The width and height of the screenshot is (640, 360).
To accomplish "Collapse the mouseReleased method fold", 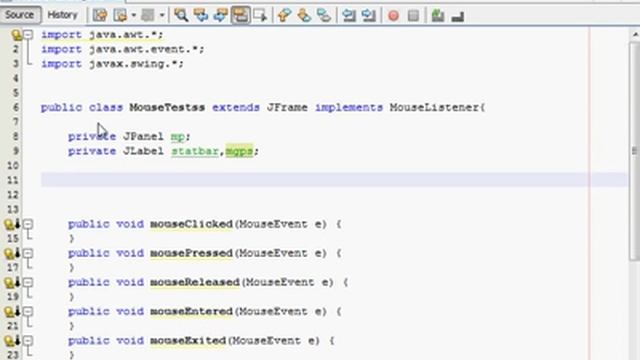I will pyautogui.click(x=28, y=282).
